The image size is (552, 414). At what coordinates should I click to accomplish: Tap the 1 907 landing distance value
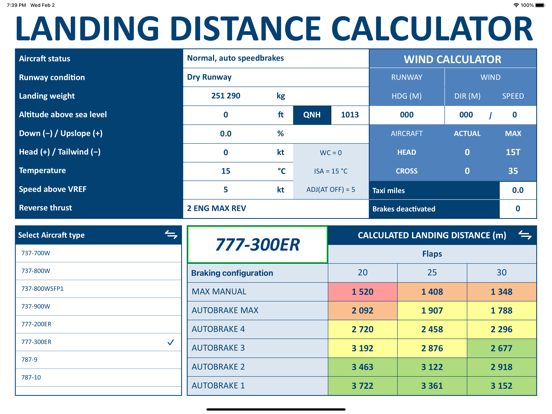click(432, 310)
